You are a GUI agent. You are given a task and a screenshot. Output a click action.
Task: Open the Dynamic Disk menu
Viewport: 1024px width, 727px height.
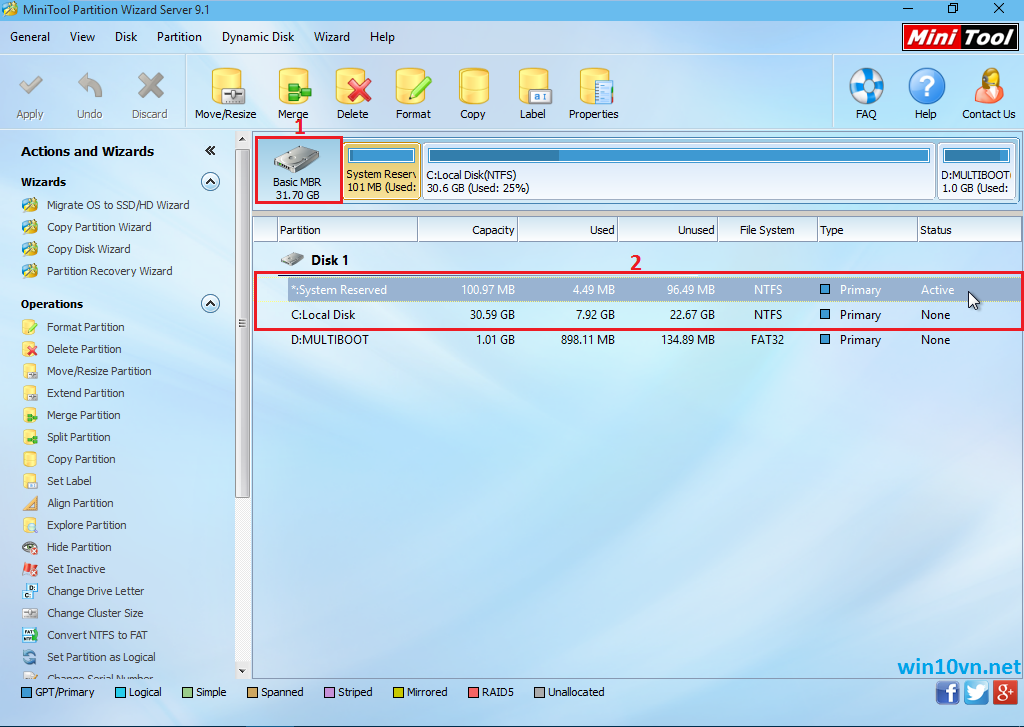258,37
